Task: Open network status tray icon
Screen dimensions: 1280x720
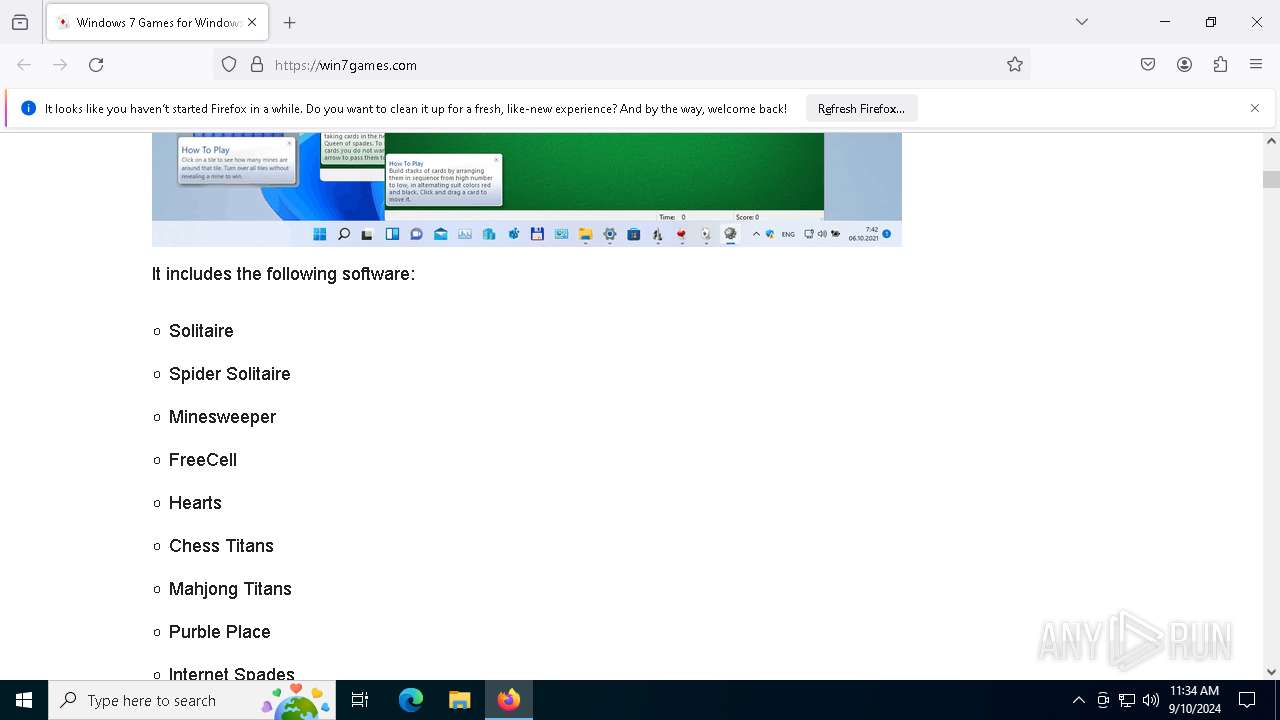Action: click(1127, 700)
